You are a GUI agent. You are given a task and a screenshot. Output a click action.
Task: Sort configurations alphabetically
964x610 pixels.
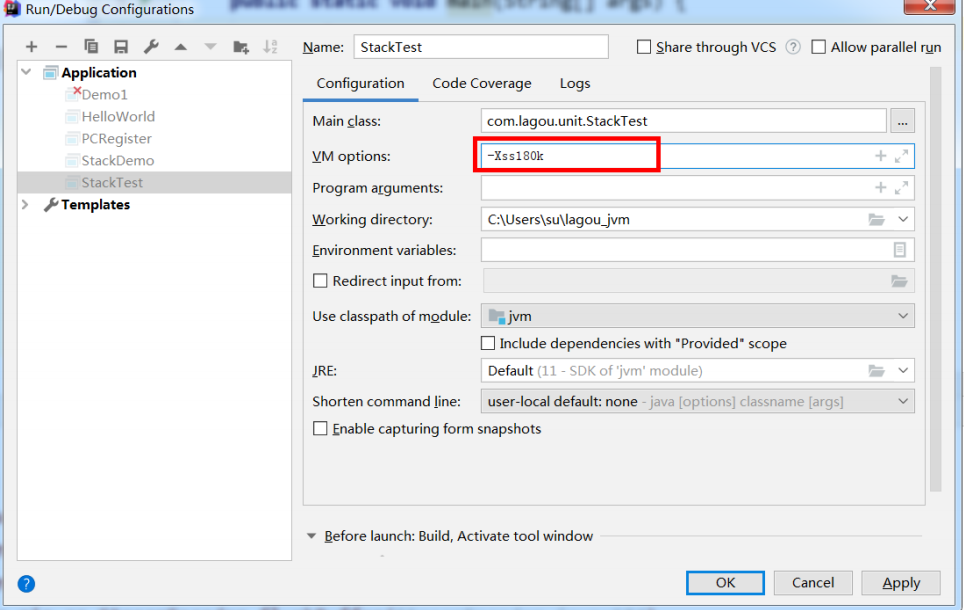point(271,47)
